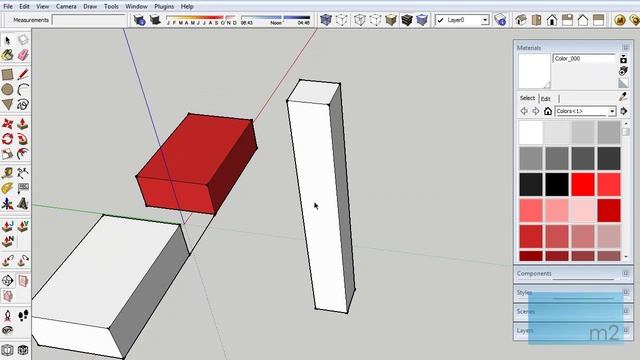Choose the Rotate tool
This screenshot has width=640, height=360.
(x=7, y=139)
